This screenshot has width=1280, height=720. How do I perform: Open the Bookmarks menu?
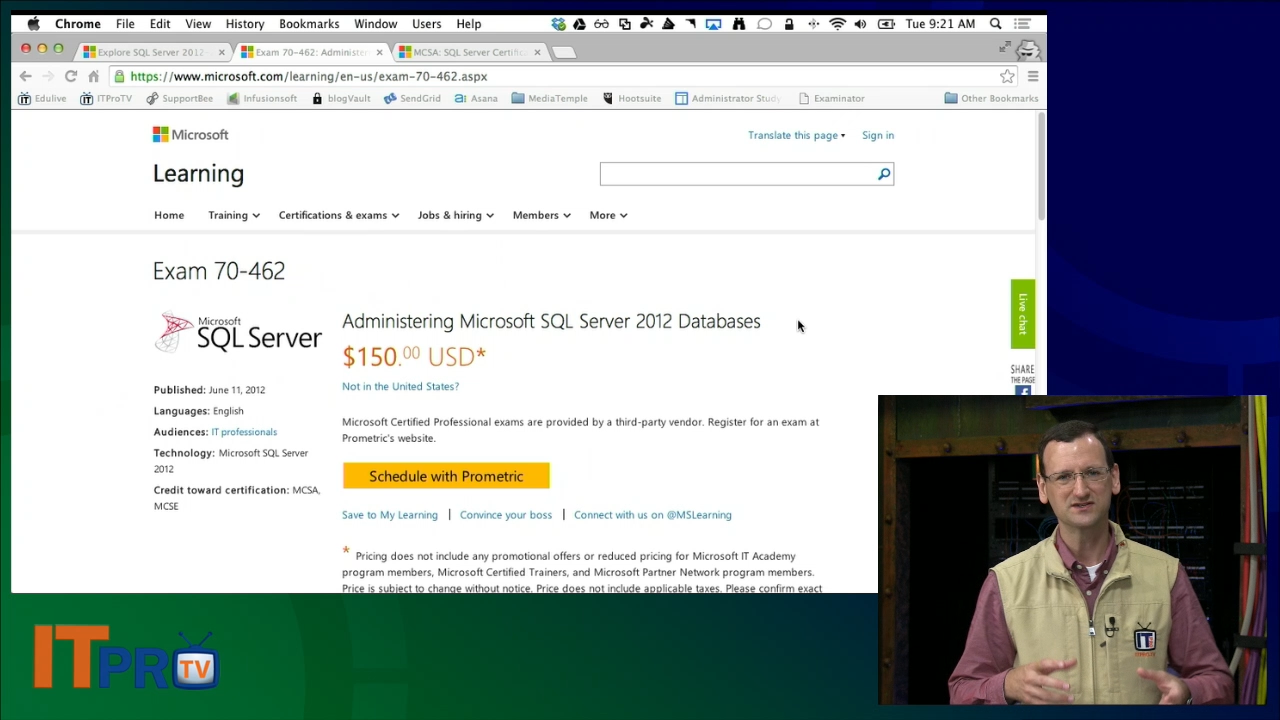click(x=309, y=24)
